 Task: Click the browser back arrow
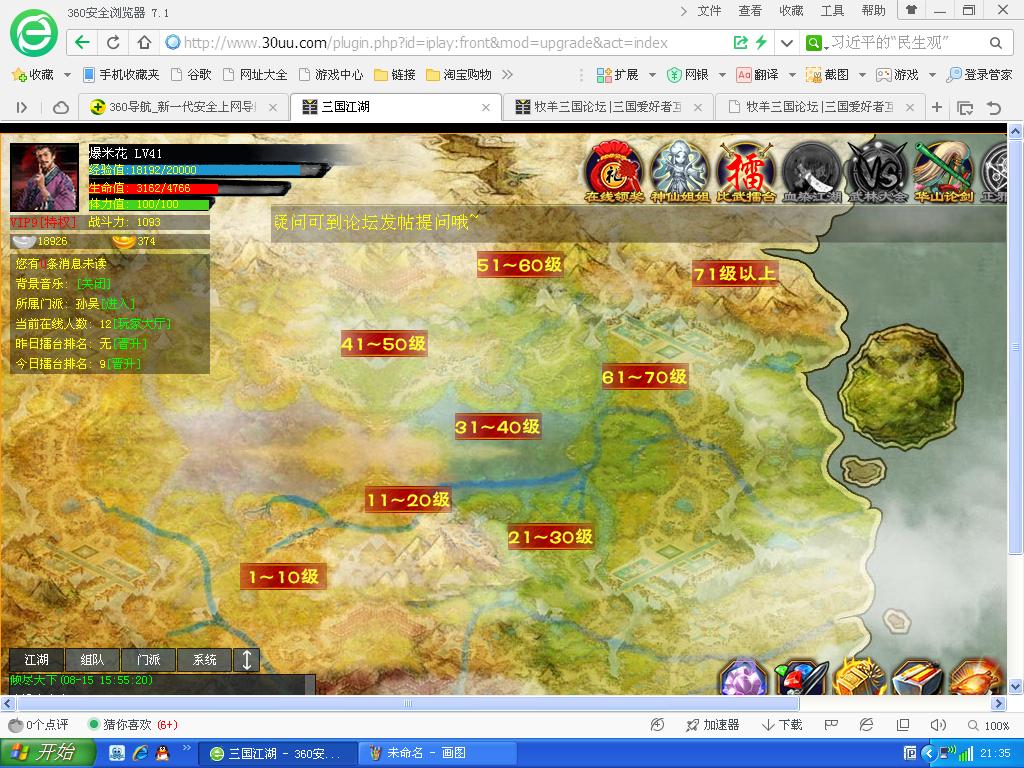point(82,42)
